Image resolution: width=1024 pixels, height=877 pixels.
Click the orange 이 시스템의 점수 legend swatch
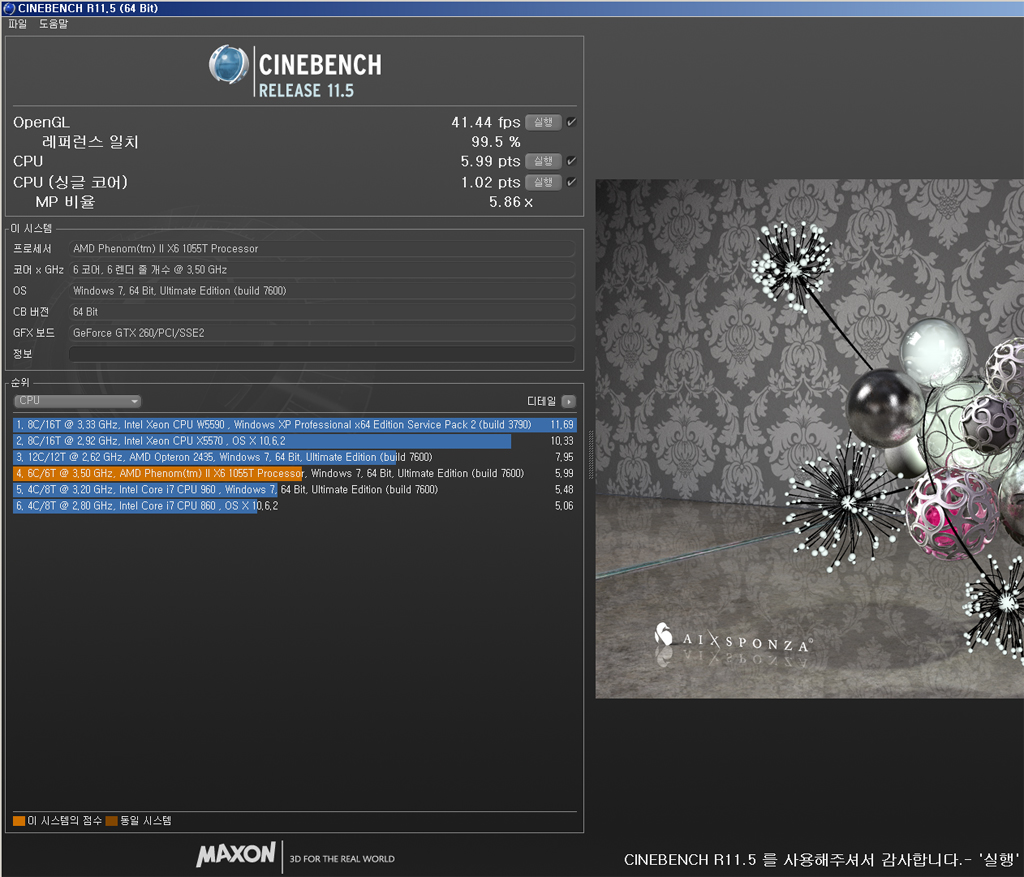19,821
